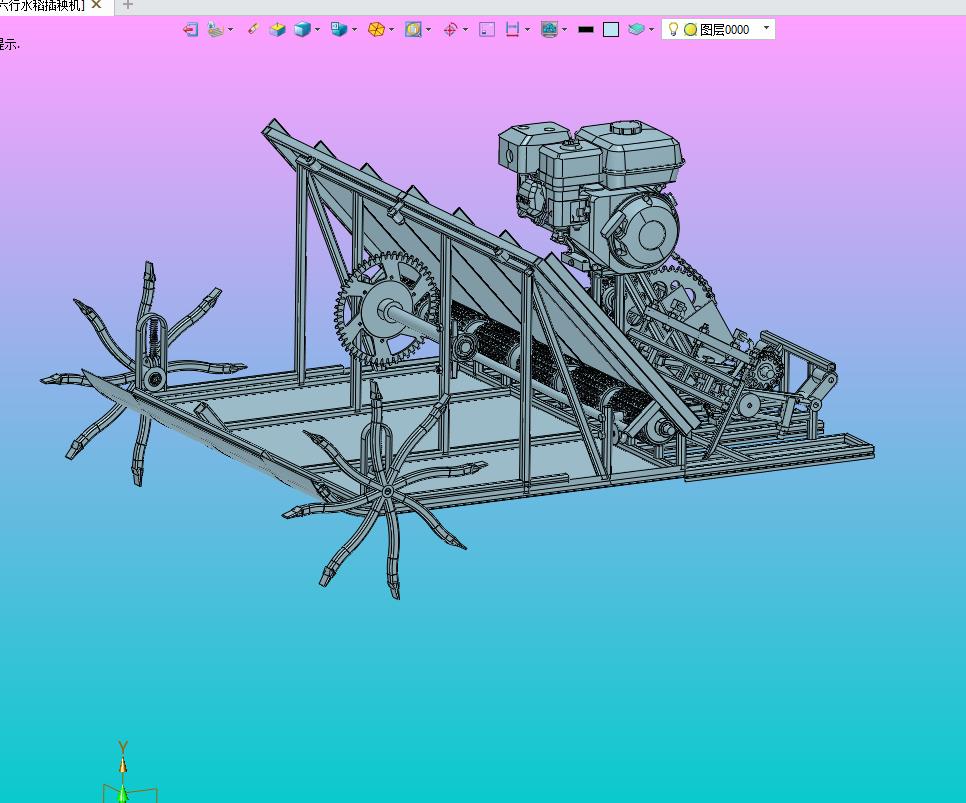Click the blue shaded cube icon
966x803 pixels.
(302, 30)
